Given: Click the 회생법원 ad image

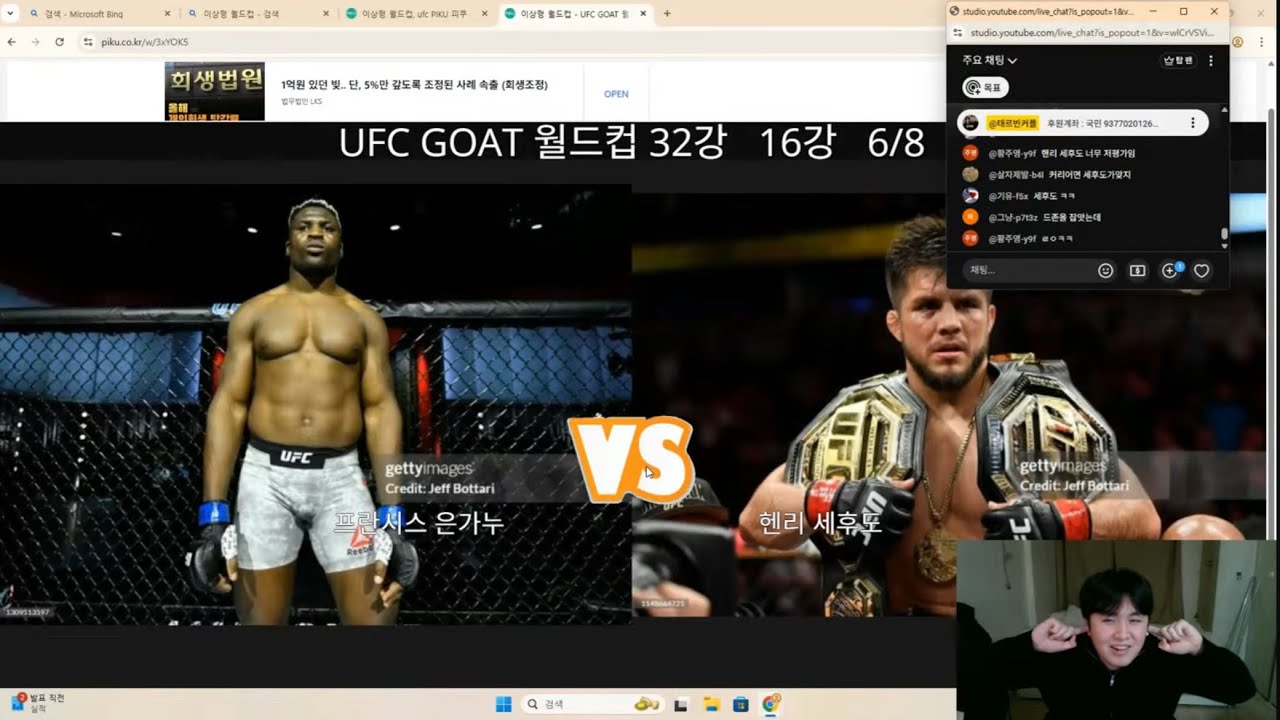Looking at the screenshot, I should point(215,91).
